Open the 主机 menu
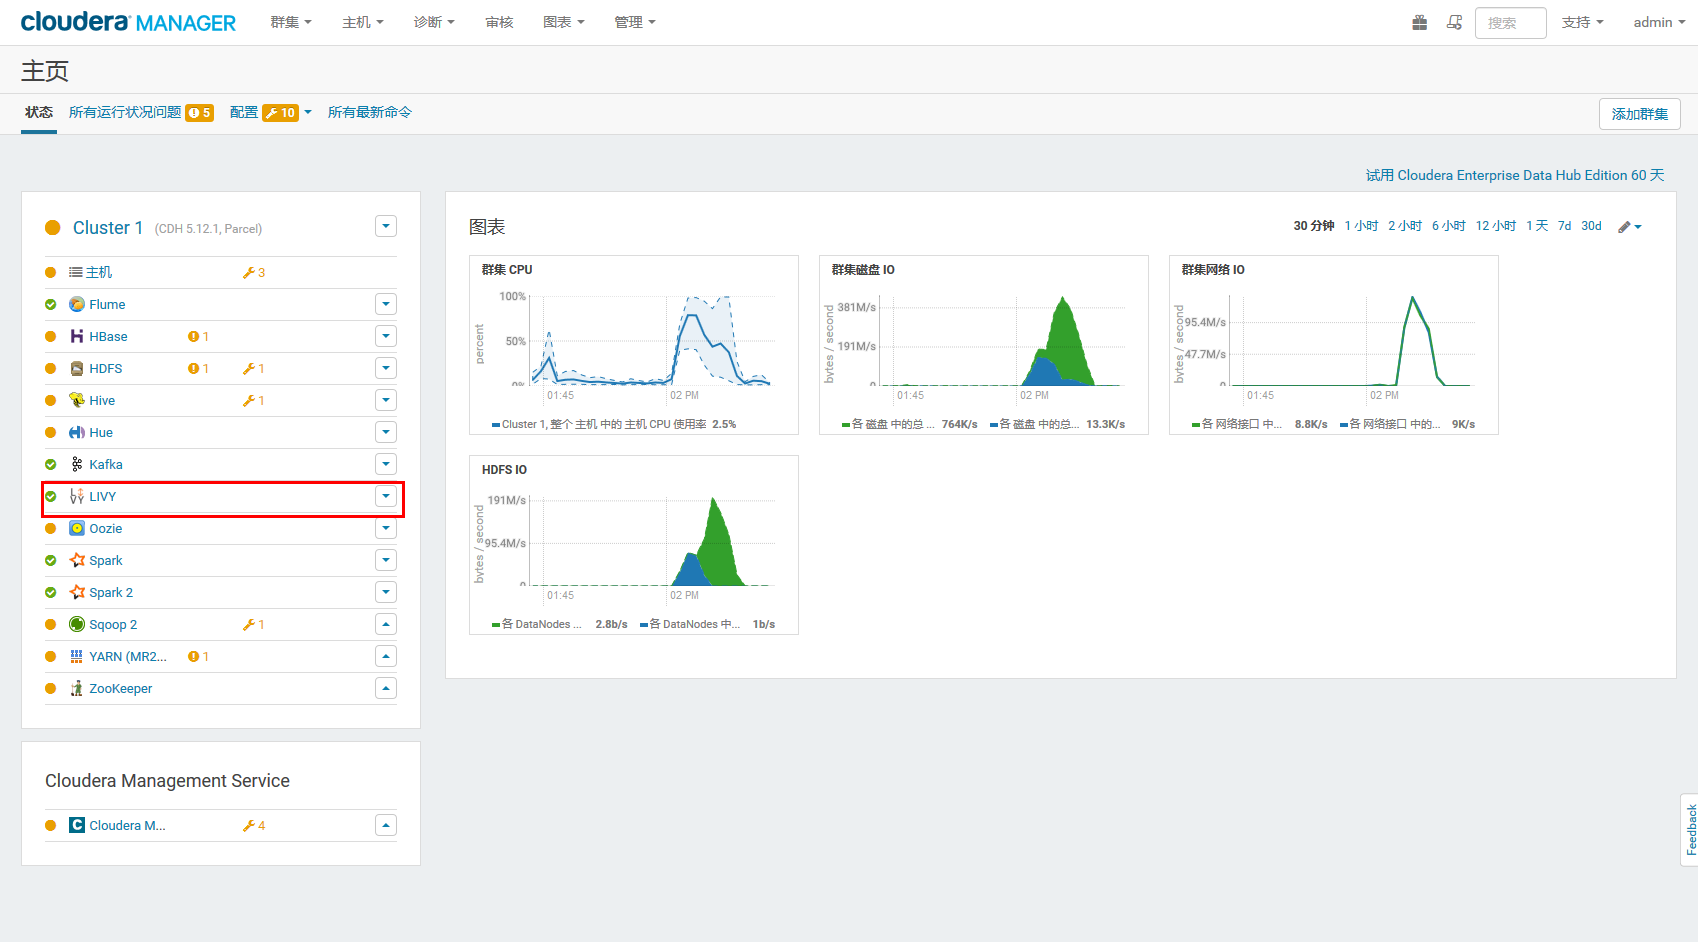1698x942 pixels. [363, 22]
